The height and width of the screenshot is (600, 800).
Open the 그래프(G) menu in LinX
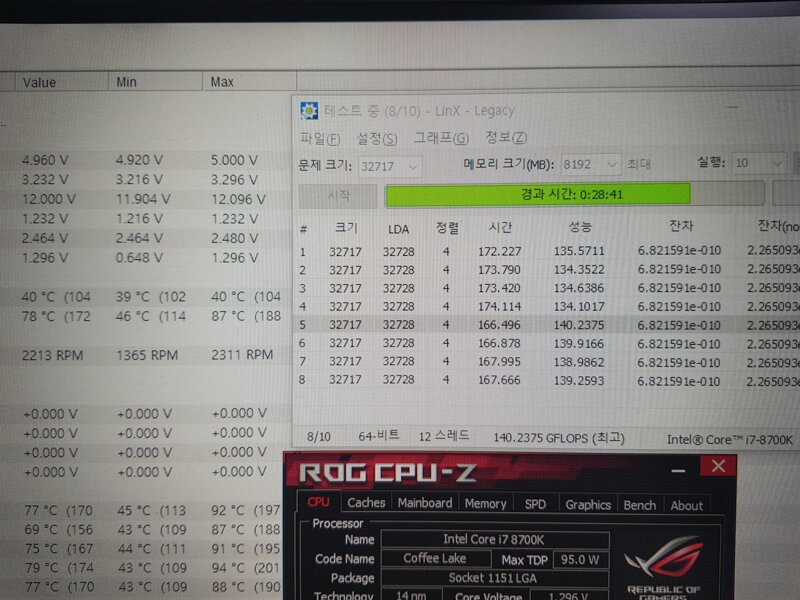441,138
